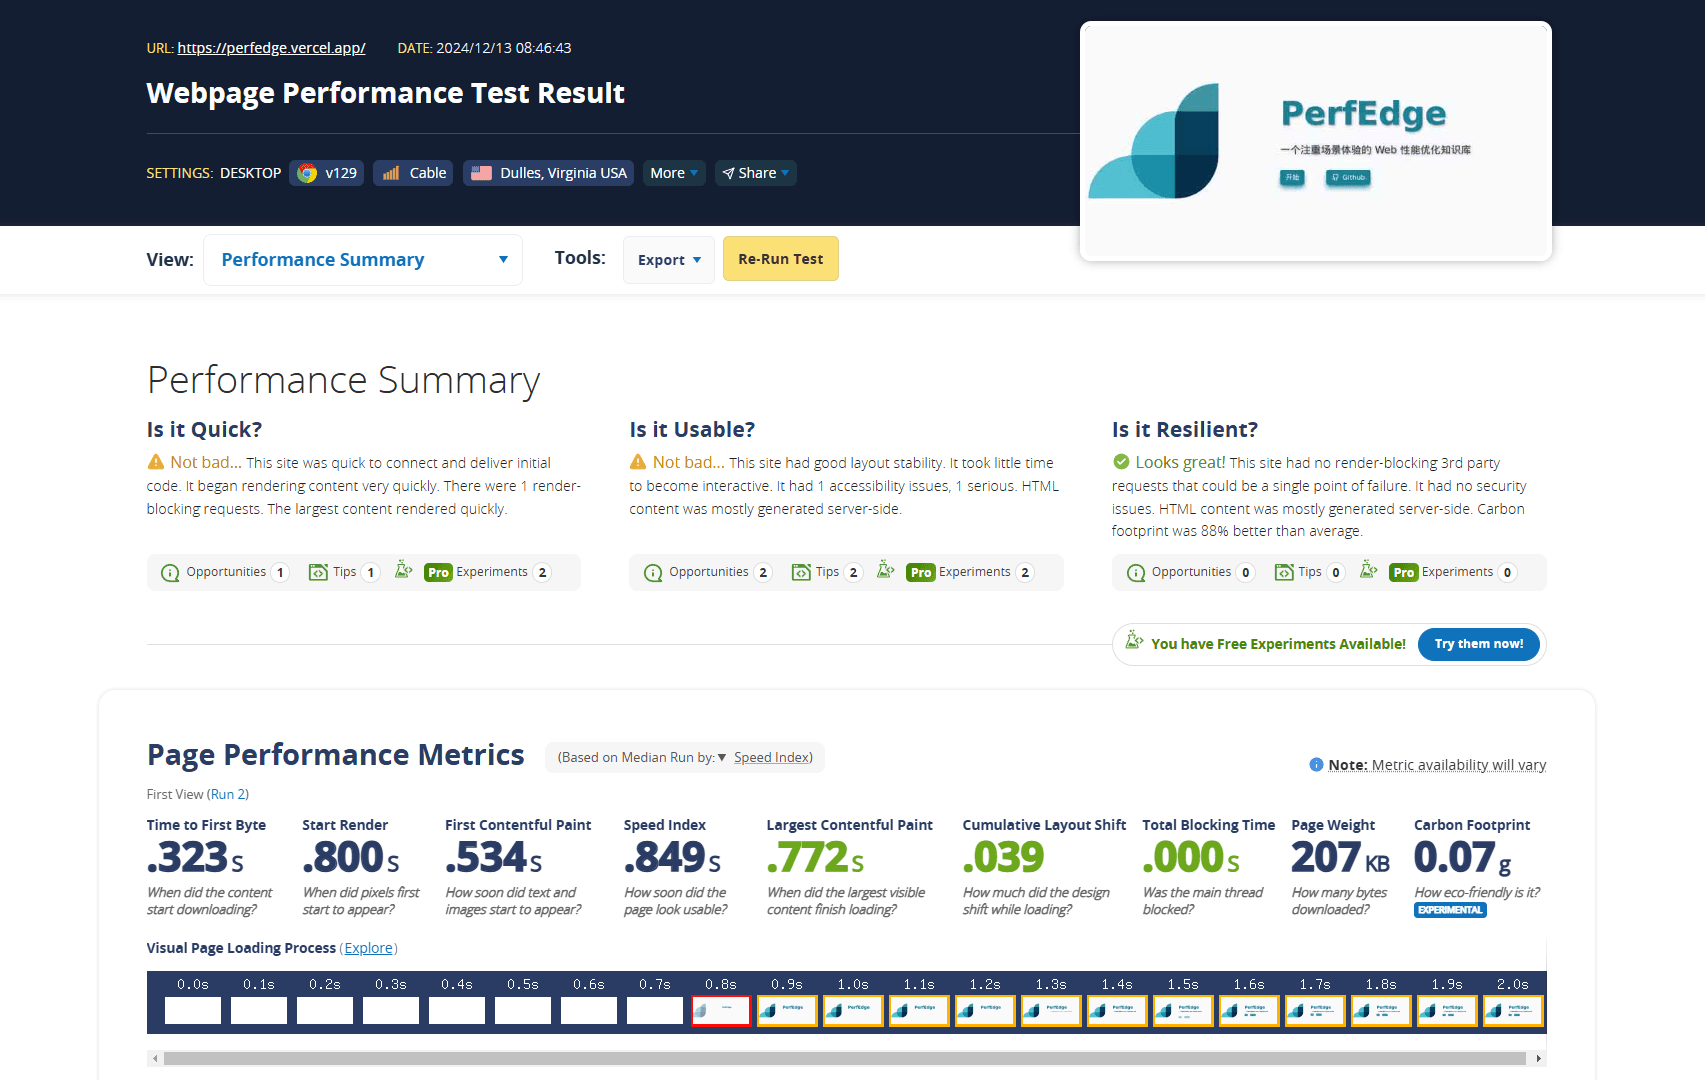Click the Pro Experiments flask icon under Is it Quick?
The height and width of the screenshot is (1080, 1705).
403,568
